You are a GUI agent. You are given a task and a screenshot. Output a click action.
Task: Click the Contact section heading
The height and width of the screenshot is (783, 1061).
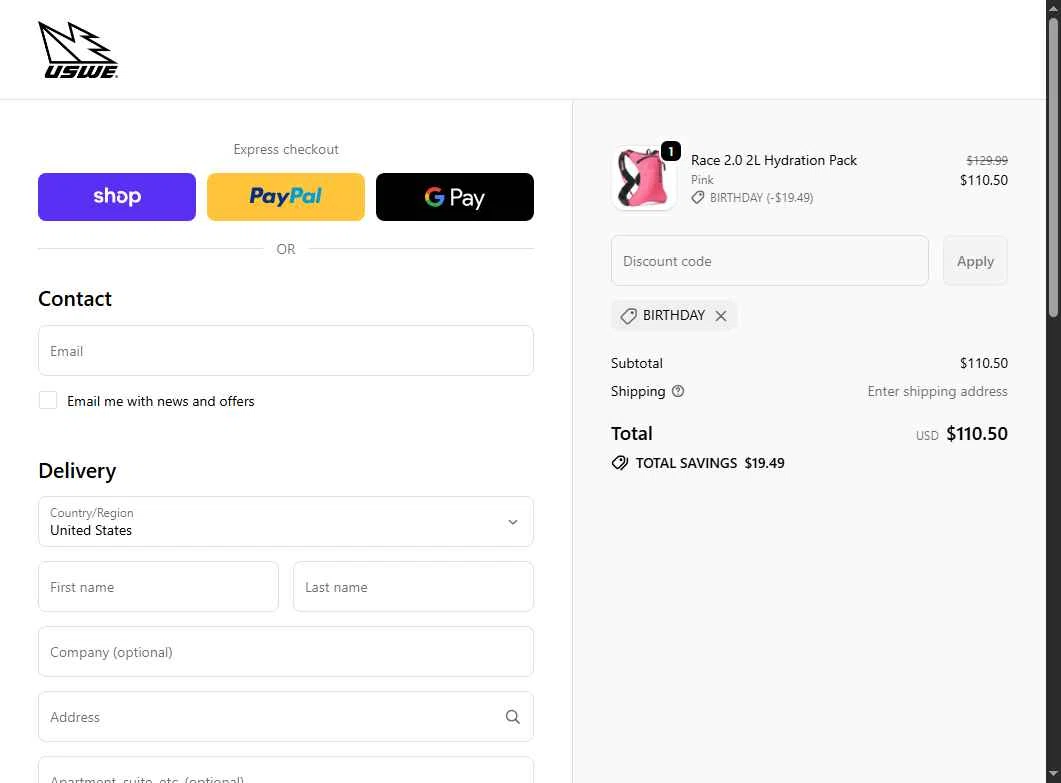(74, 299)
